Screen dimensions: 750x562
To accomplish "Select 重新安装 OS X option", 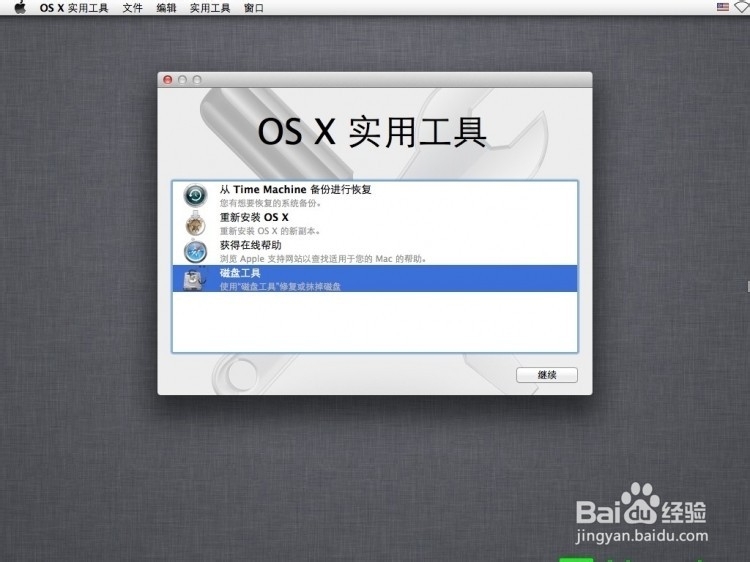I will (x=254, y=217).
